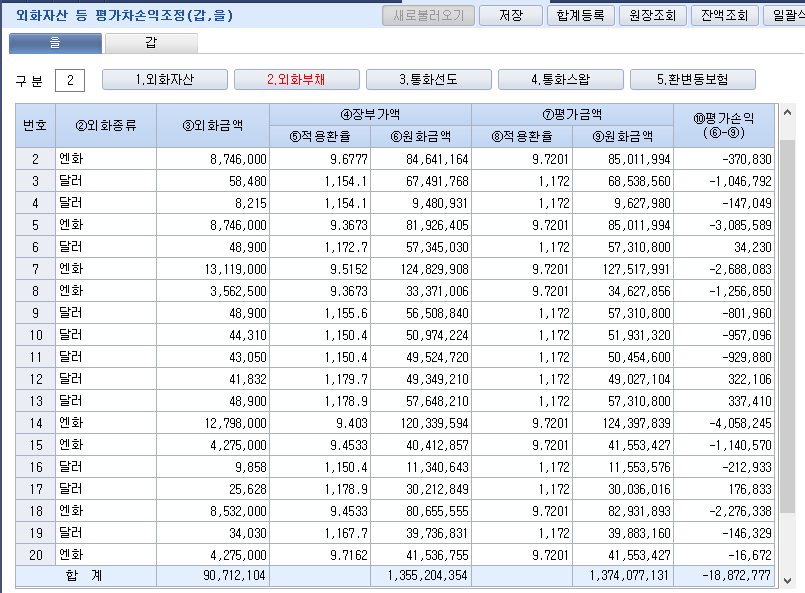Viewport: 805px width, 593px height.
Task: Select the 3.통화선도 category
Action: point(429,80)
